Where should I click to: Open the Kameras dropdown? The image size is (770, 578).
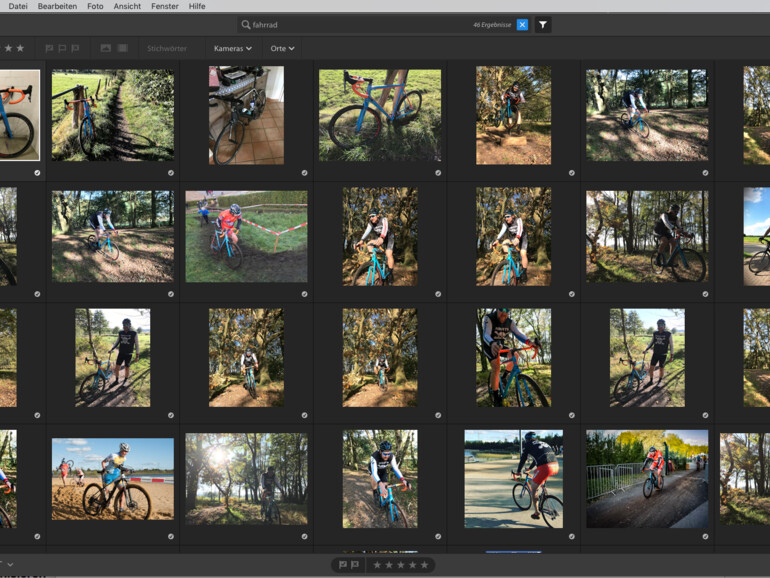tap(233, 48)
